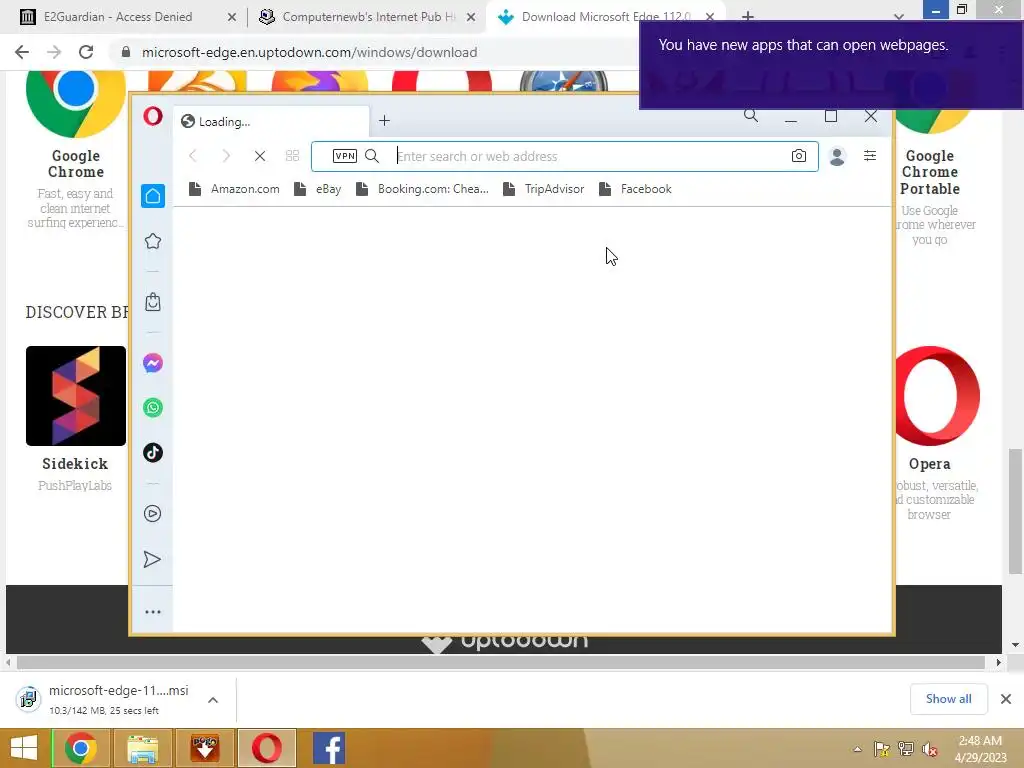The image size is (1024, 768).
Task: Open Sidekick browser thumbnail
Action: [x=76, y=396]
